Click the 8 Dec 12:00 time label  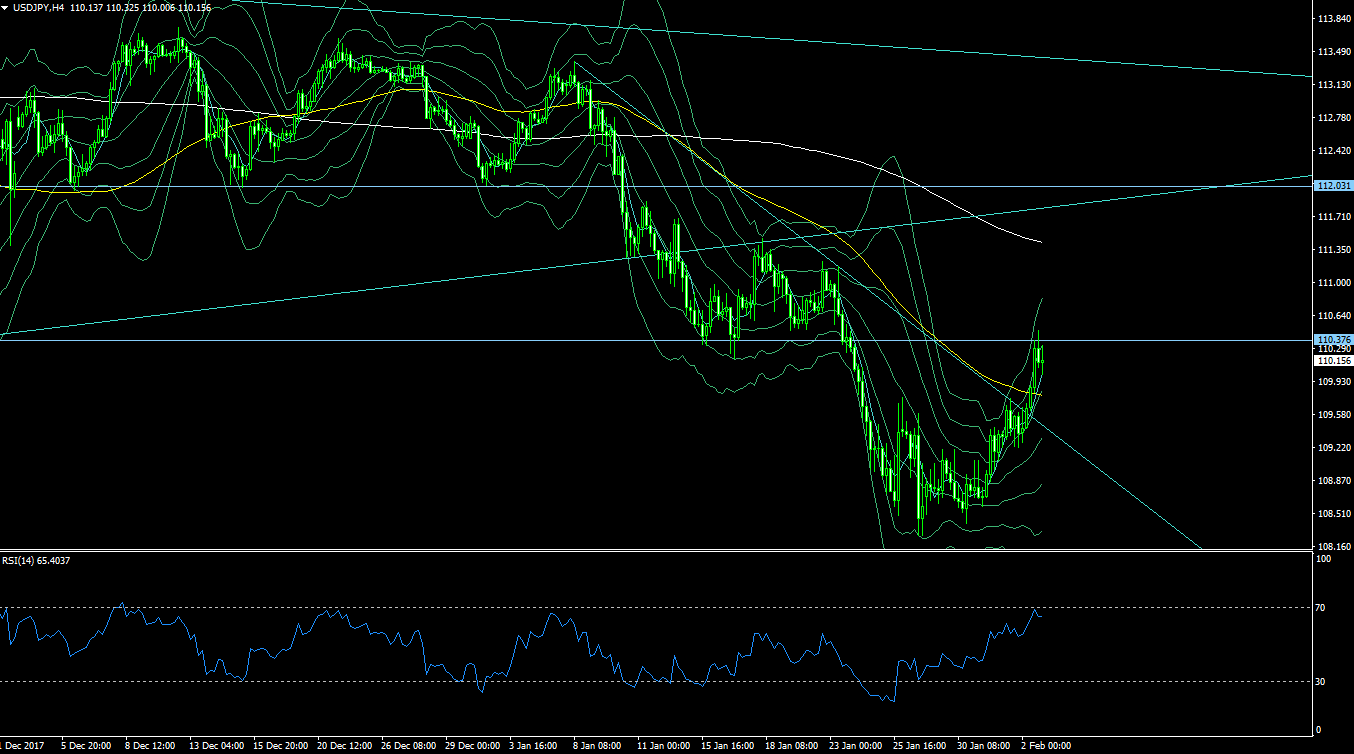pos(150,746)
